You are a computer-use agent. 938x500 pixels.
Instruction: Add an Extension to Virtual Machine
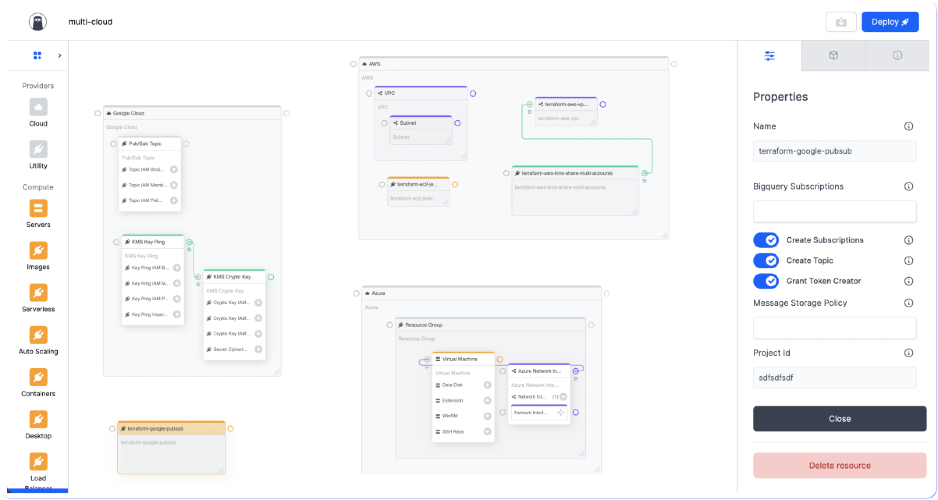[x=488, y=401]
